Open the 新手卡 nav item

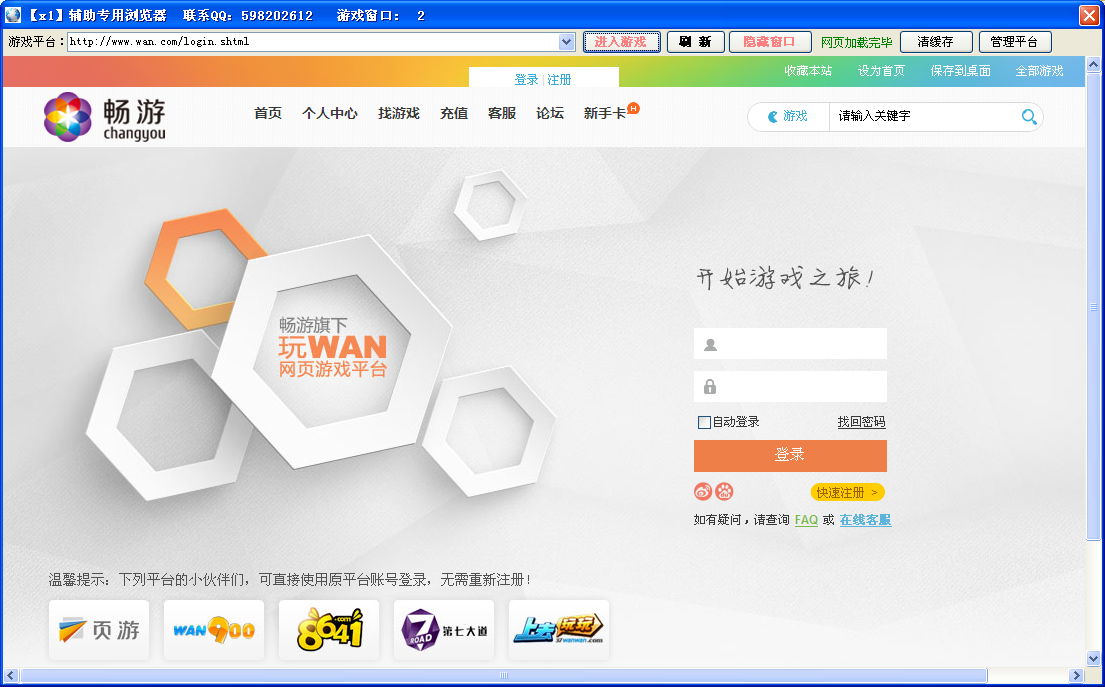pyautogui.click(x=605, y=113)
